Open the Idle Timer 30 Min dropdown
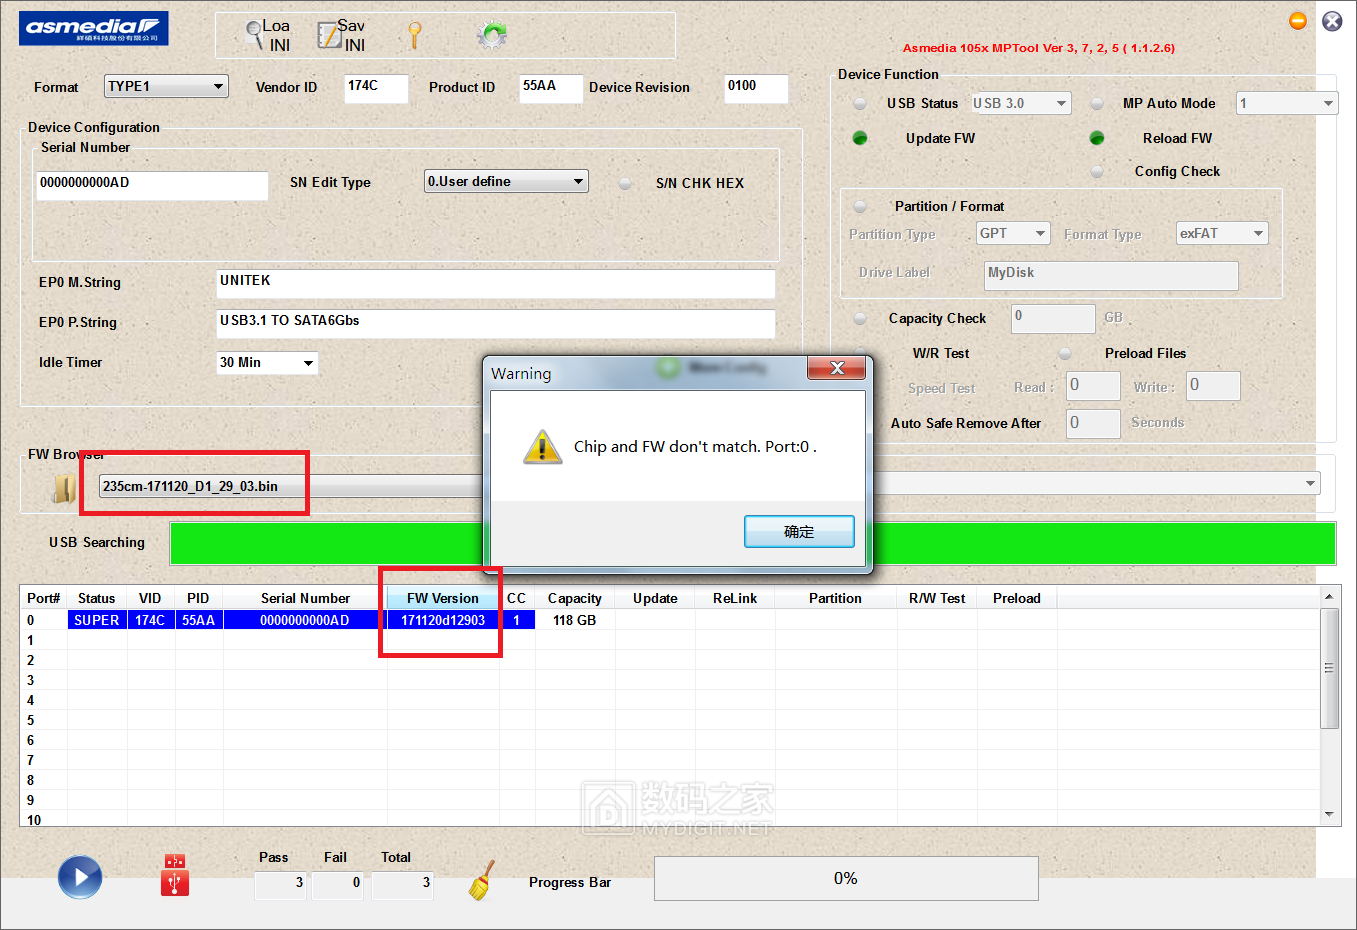The height and width of the screenshot is (930, 1357). click(x=267, y=363)
